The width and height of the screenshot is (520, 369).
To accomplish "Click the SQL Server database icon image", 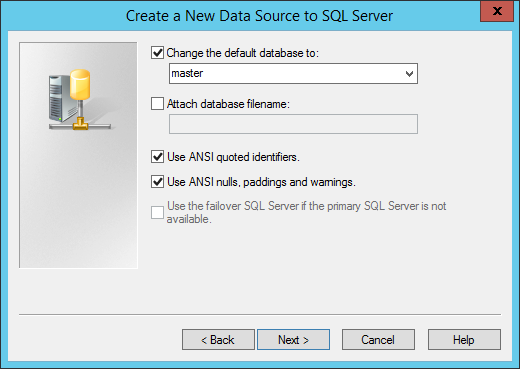I will pos(79,99).
